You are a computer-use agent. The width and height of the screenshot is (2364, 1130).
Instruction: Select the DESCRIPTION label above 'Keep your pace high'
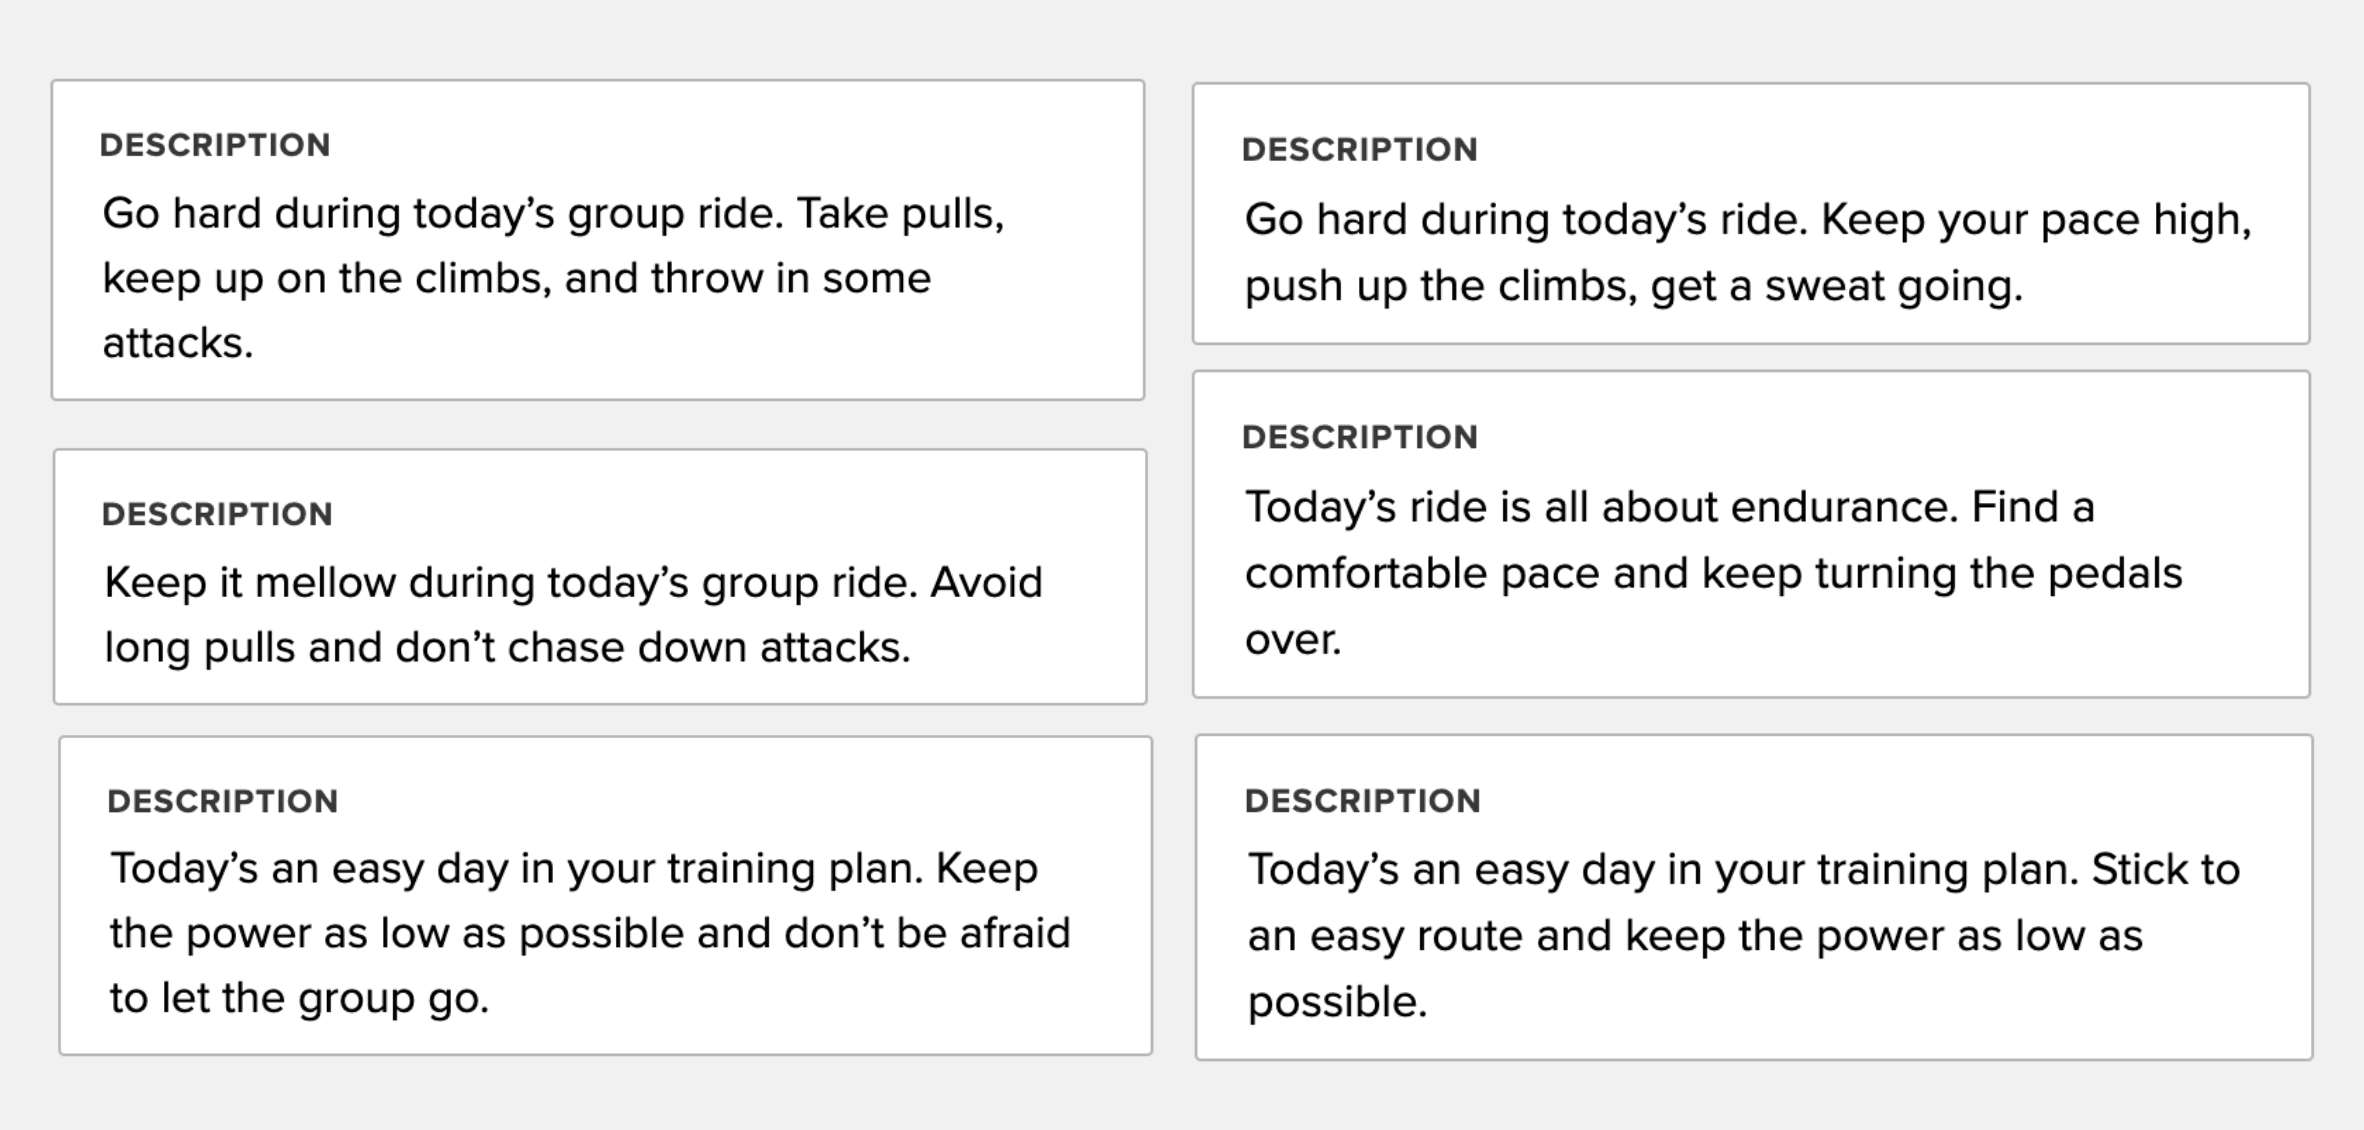tap(1360, 150)
